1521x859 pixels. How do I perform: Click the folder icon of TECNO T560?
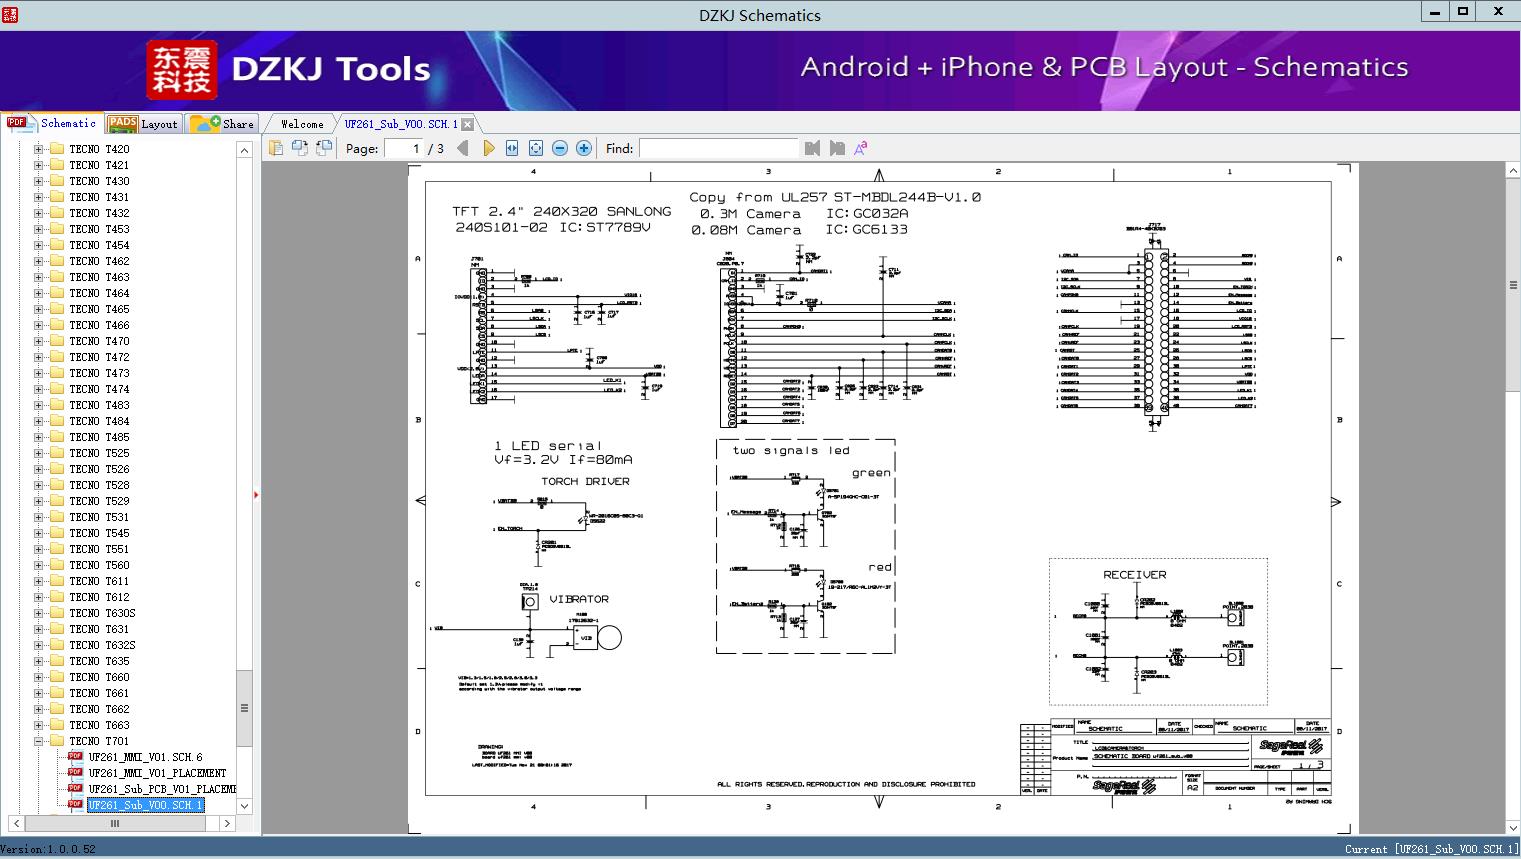point(57,565)
